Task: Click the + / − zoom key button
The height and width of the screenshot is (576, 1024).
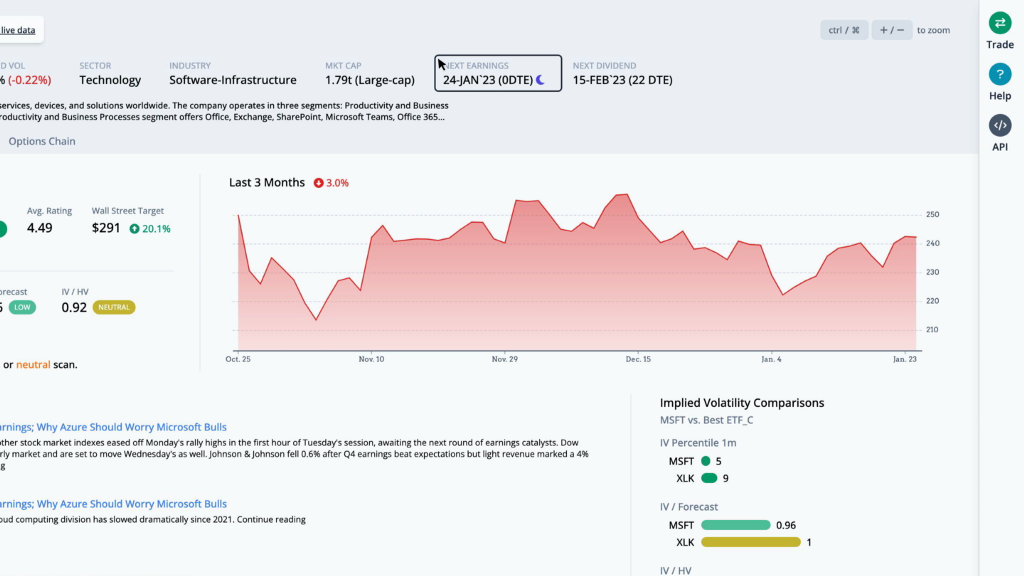Action: point(891,30)
